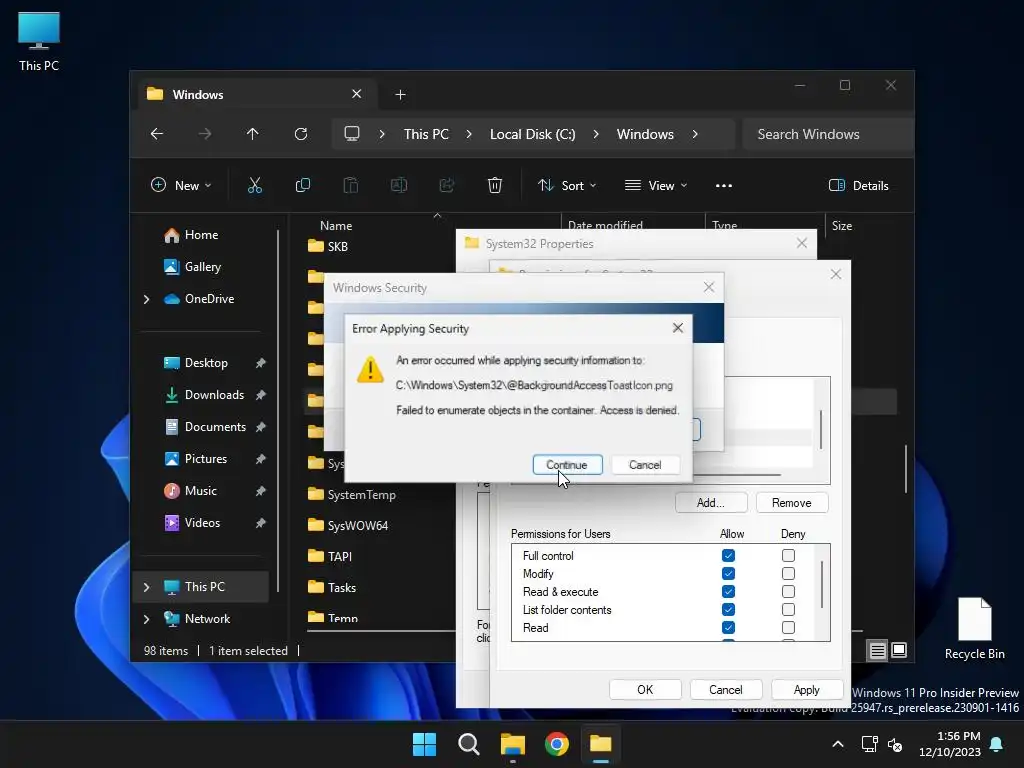Viewport: 1024px width, 768px height.
Task: Open the View dropdown menu
Action: pyautogui.click(x=656, y=185)
